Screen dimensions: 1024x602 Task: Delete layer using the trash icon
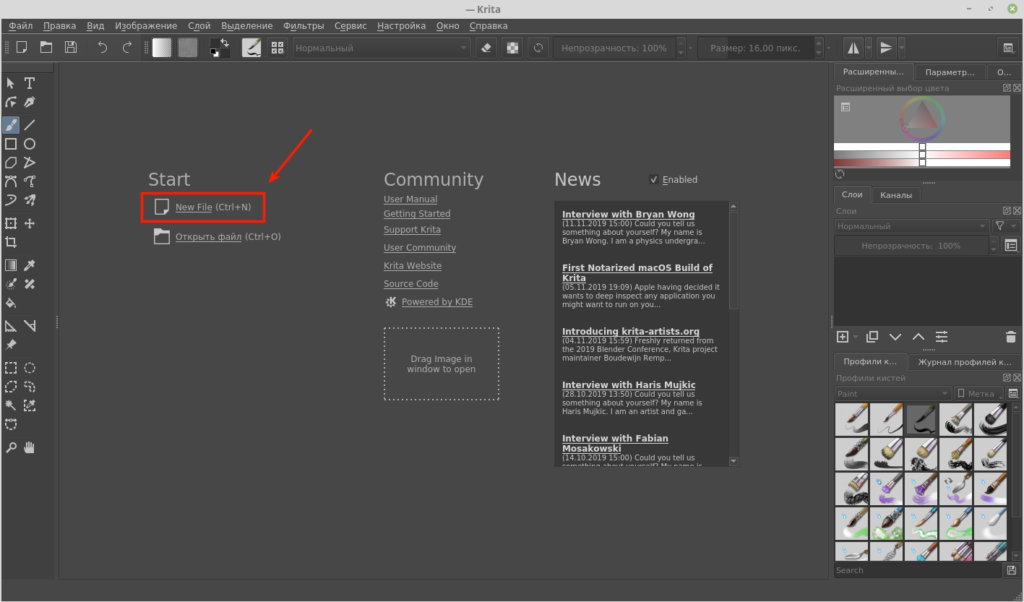click(x=1010, y=337)
